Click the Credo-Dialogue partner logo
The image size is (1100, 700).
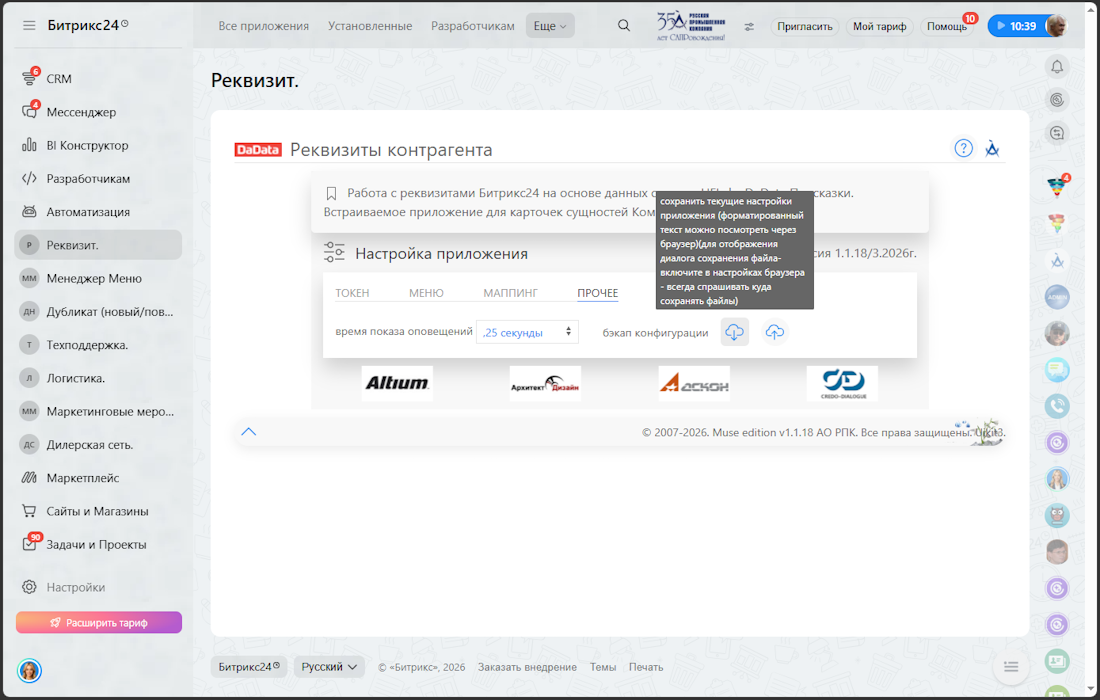pos(842,383)
